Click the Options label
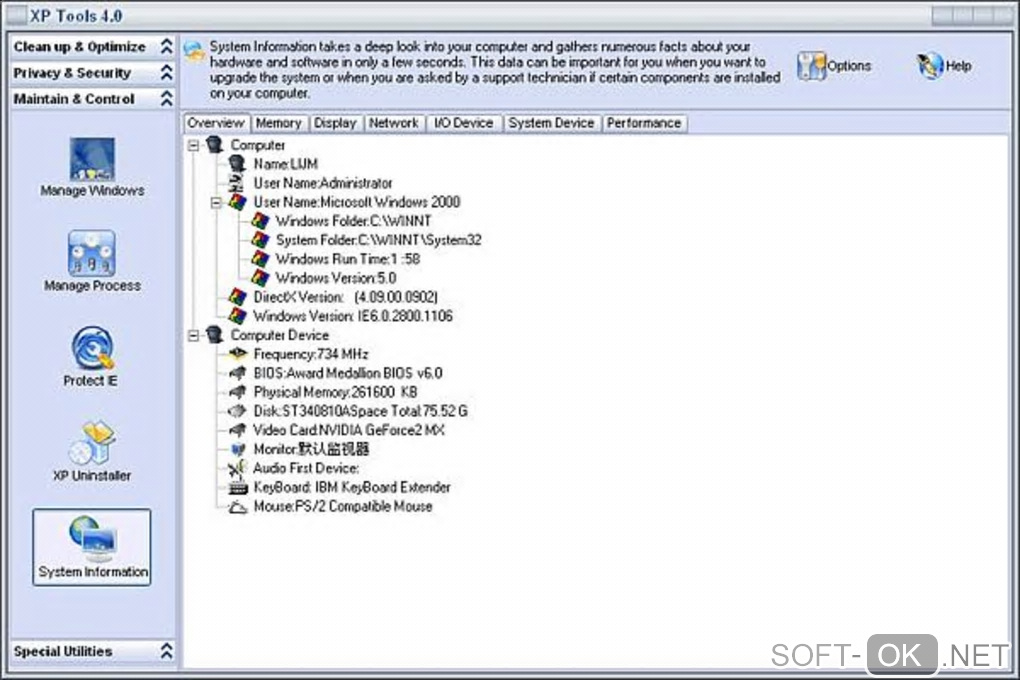Image resolution: width=1020 pixels, height=680 pixels. click(x=849, y=66)
